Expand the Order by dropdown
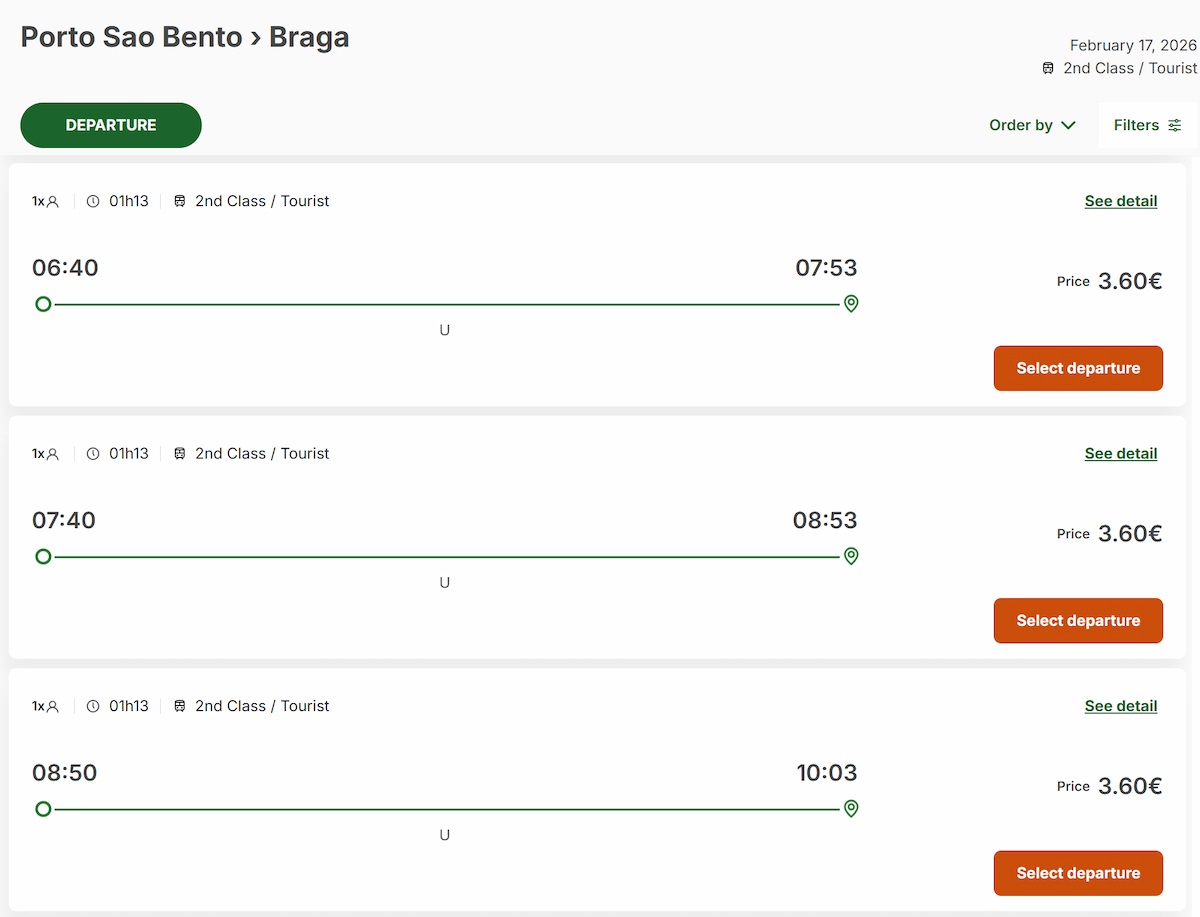1200x917 pixels. 1031,125
